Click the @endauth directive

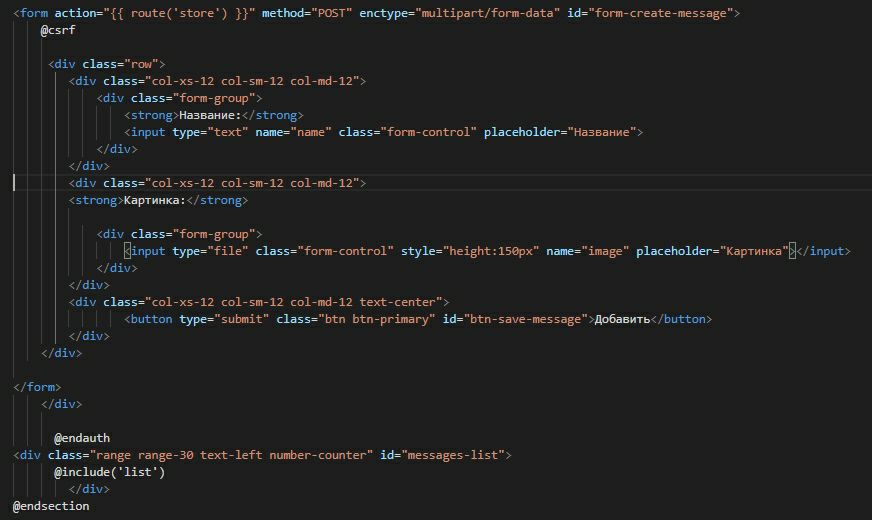click(x=82, y=438)
